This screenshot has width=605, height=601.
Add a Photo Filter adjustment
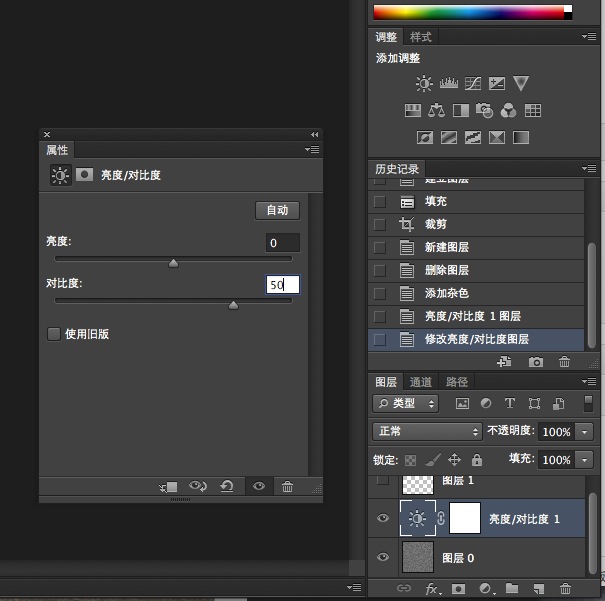pos(484,111)
